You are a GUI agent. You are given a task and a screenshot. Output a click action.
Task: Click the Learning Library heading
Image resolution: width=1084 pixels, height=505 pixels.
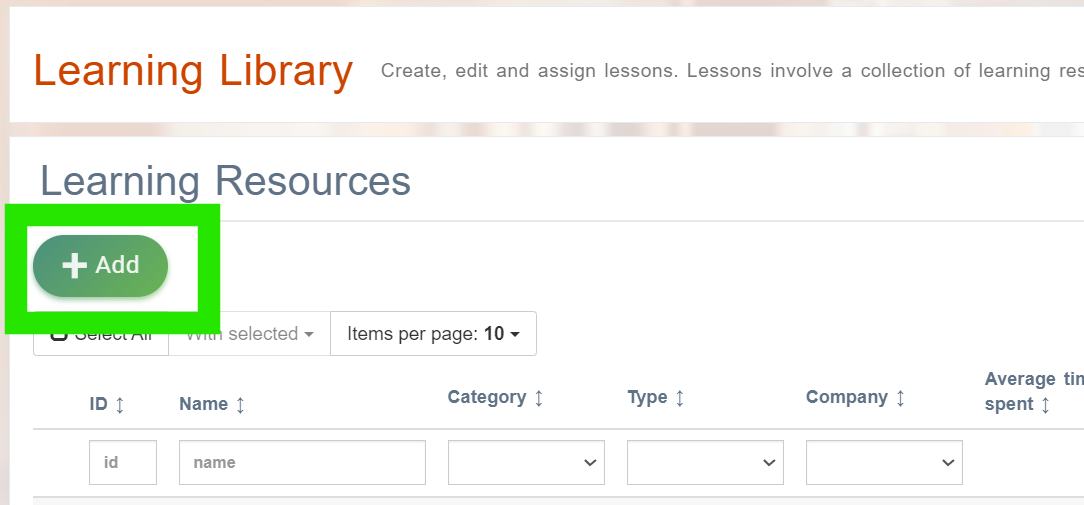[194, 71]
